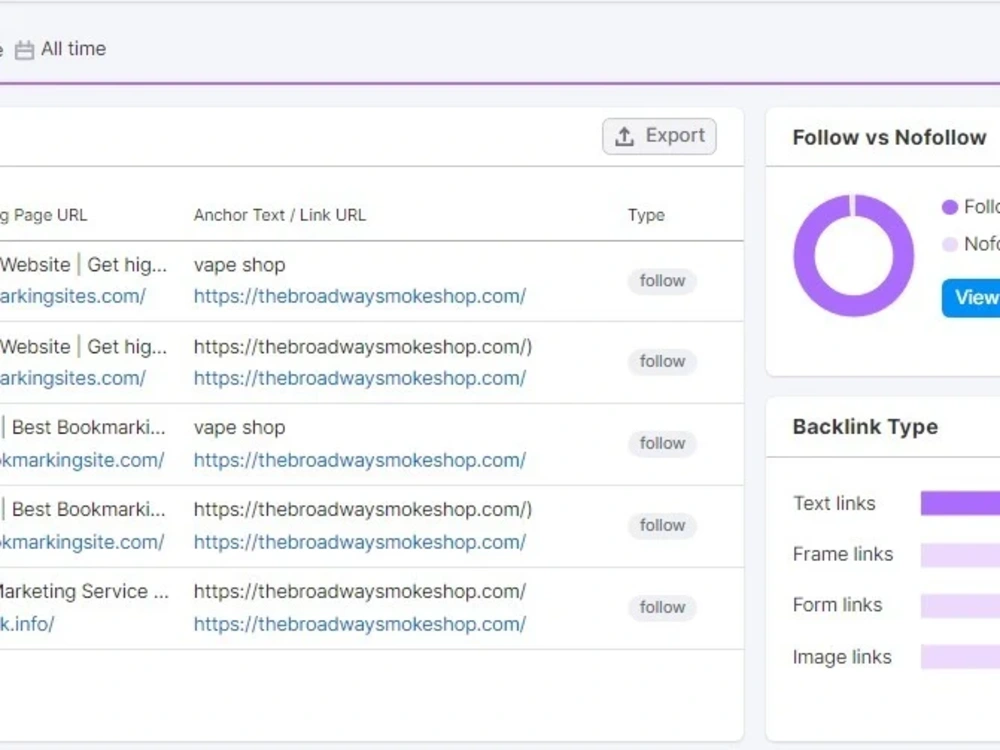This screenshot has width=1000, height=750.
Task: Click the Frame links bar
Action: pyautogui.click(x=960, y=555)
